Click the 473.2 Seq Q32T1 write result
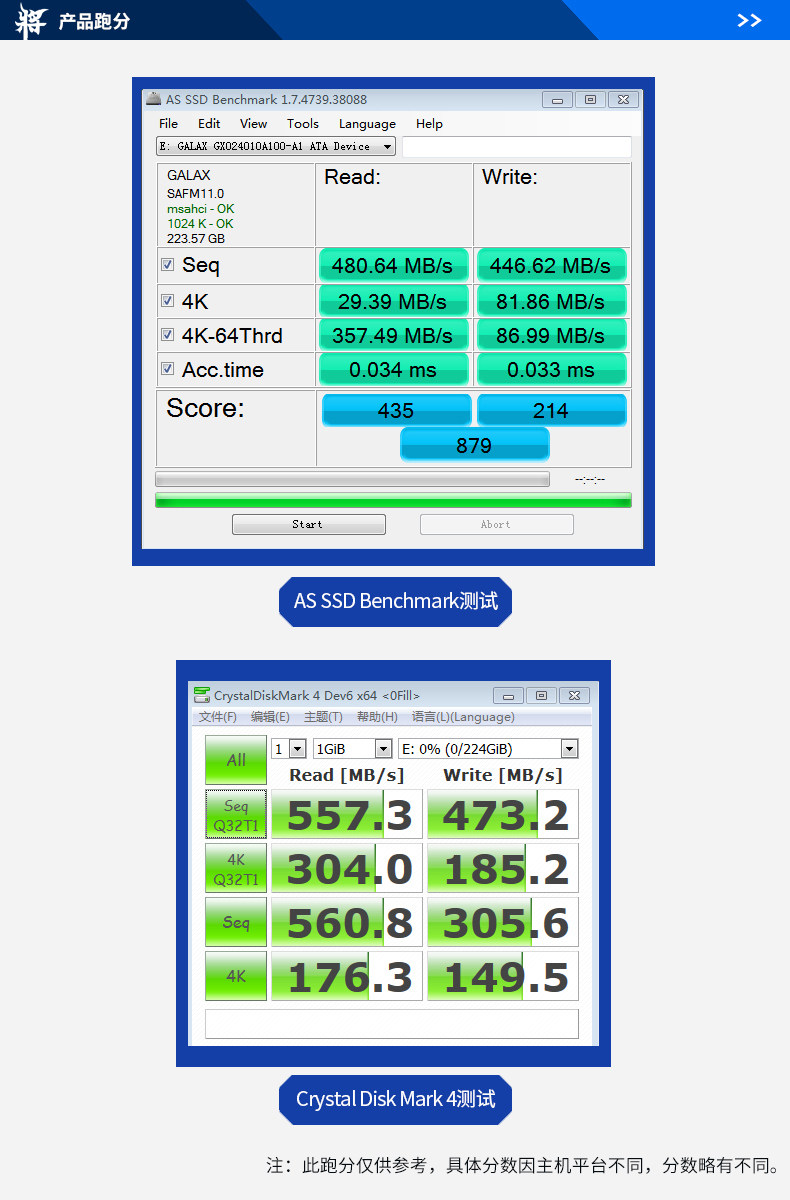790x1200 pixels. pyautogui.click(x=503, y=814)
